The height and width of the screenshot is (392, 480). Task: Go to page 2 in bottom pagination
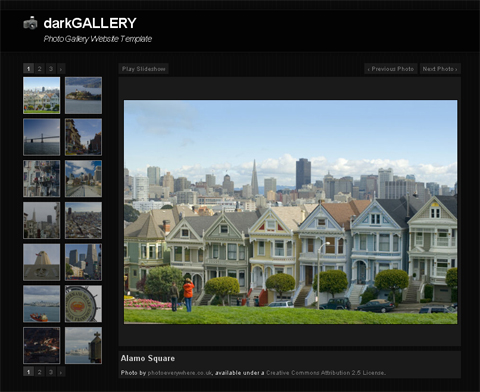[39, 372]
